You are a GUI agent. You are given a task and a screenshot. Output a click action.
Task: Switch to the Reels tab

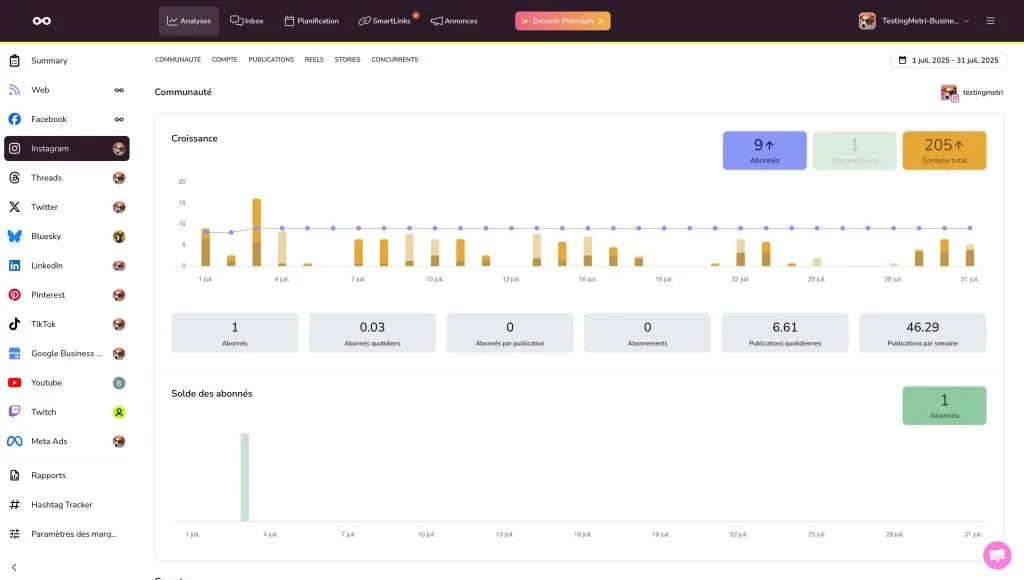pyautogui.click(x=314, y=60)
